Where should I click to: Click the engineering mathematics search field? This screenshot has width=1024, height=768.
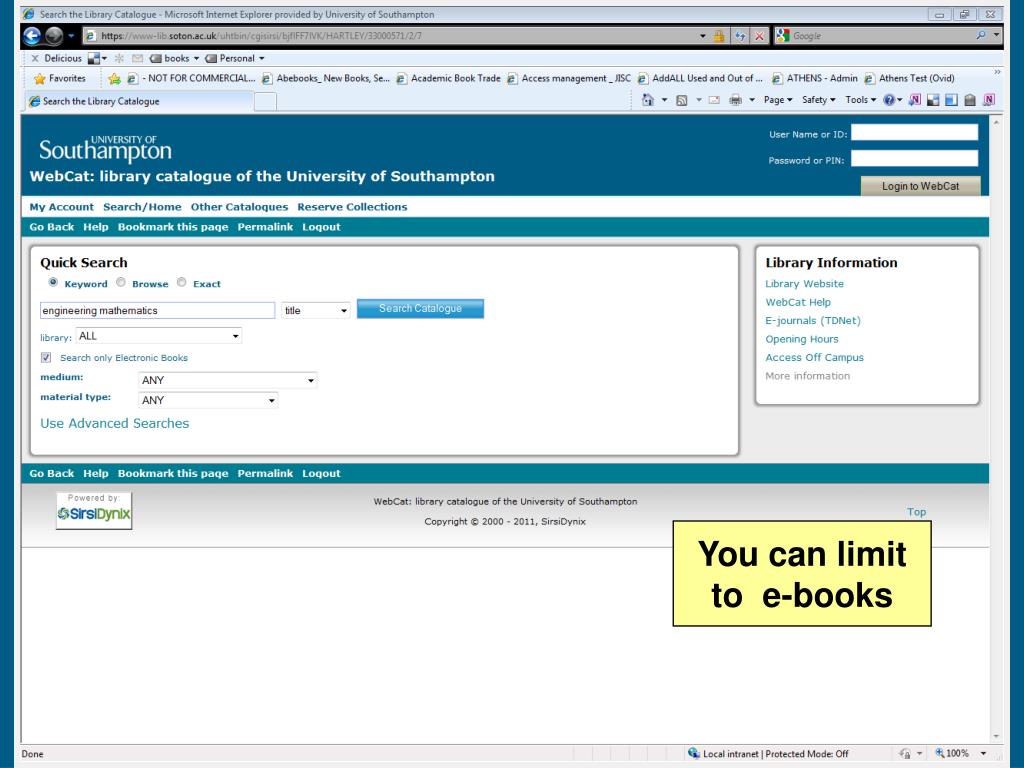pos(157,310)
